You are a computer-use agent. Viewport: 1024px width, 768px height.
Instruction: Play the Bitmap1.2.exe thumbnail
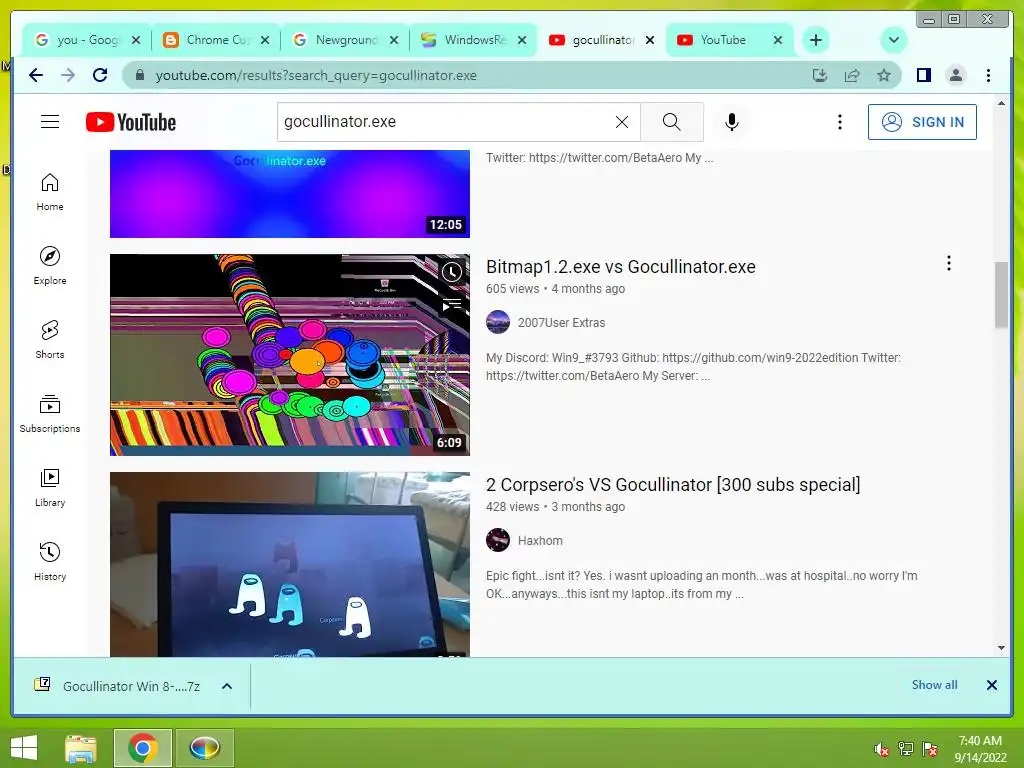pos(289,355)
